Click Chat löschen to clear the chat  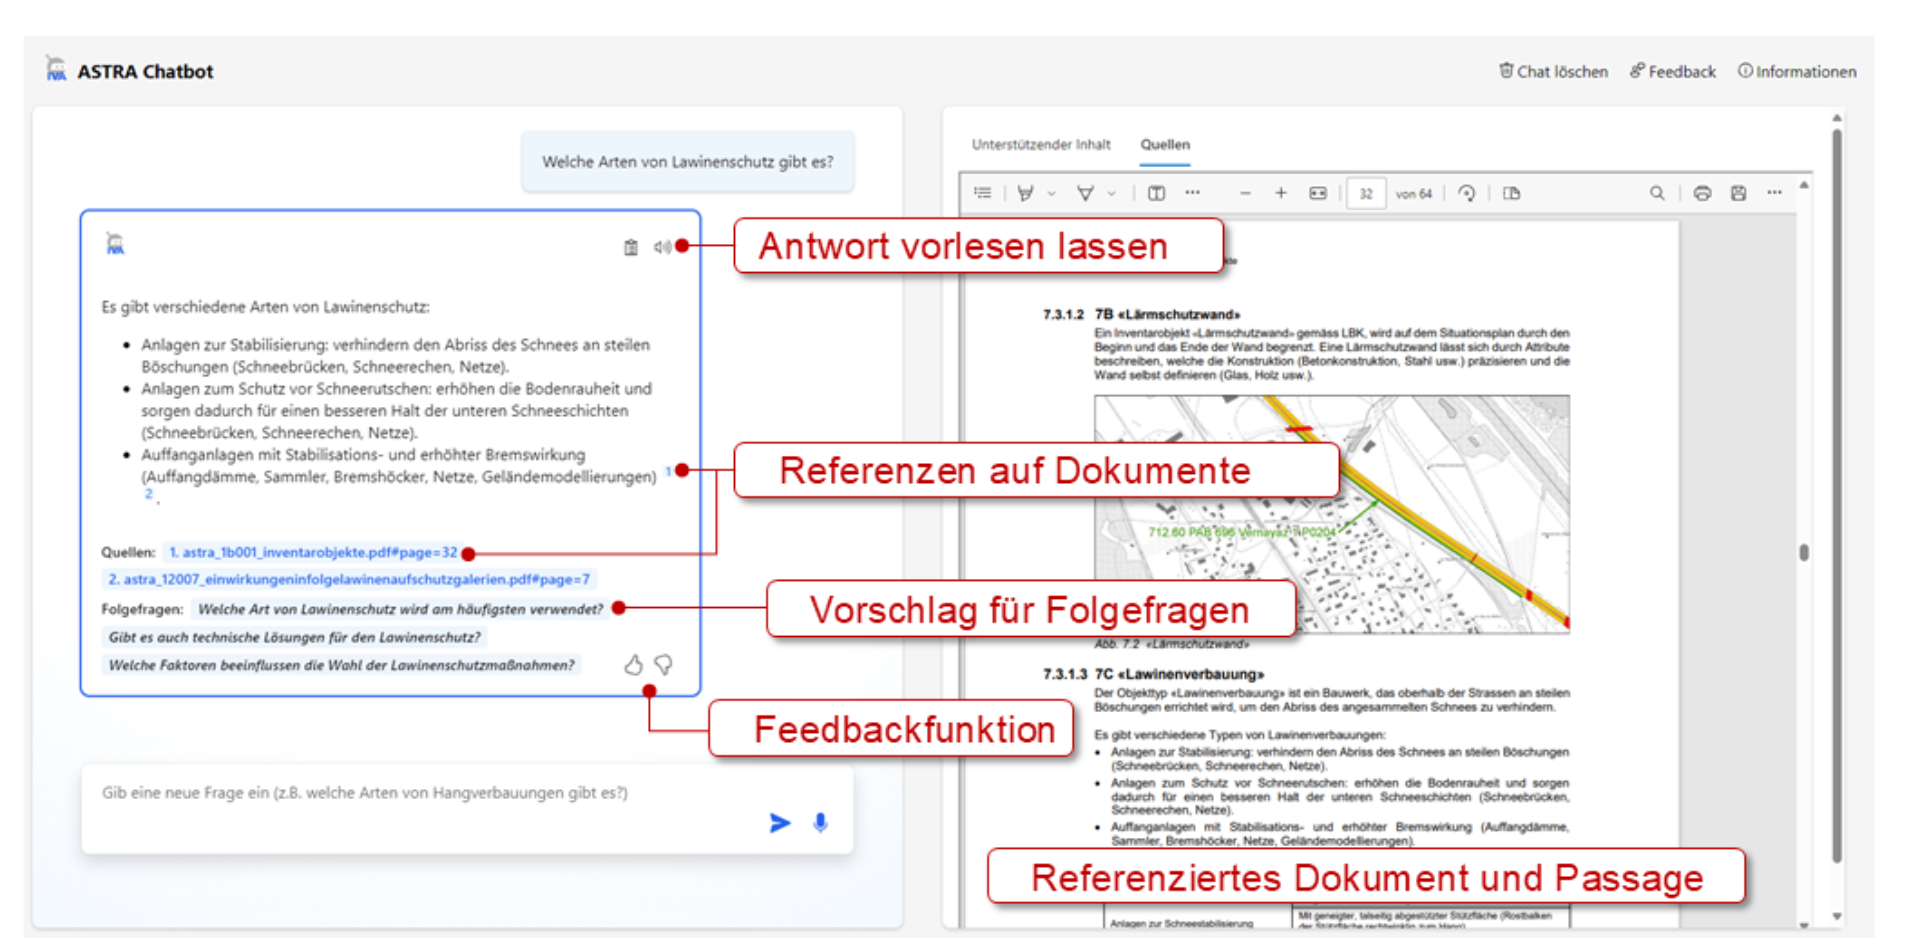[x=1553, y=71]
